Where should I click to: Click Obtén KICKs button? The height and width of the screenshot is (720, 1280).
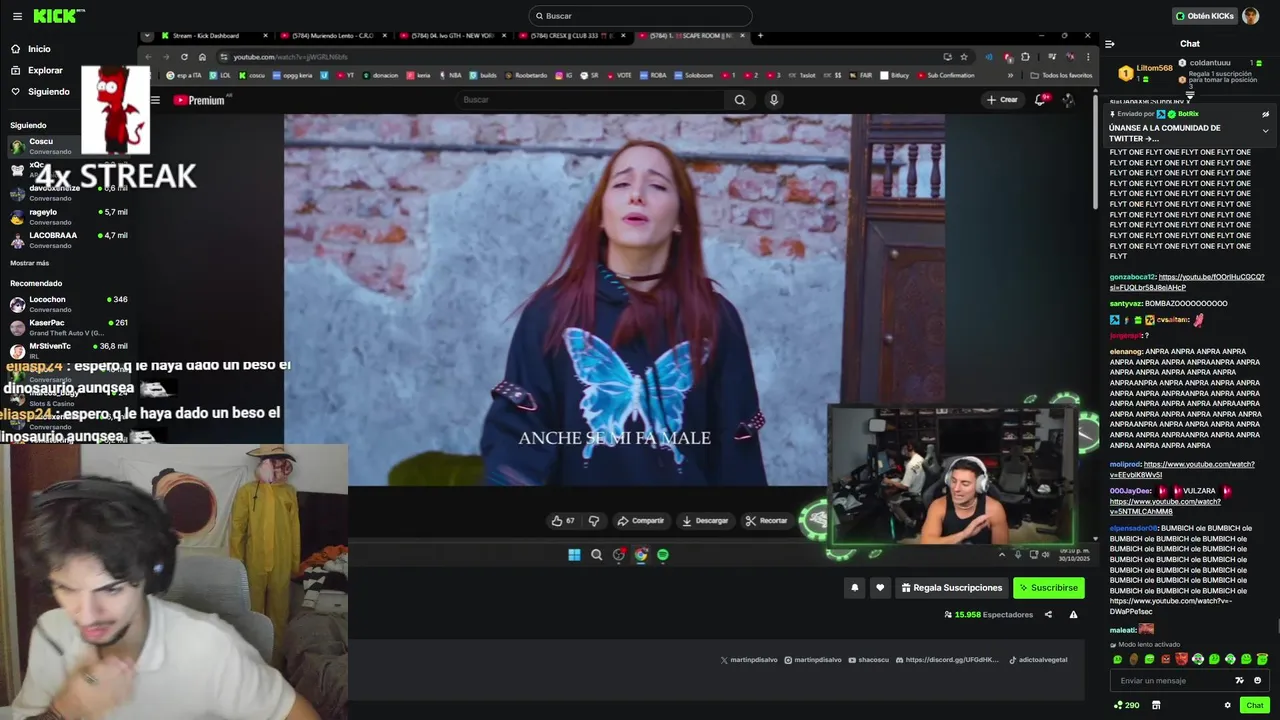[x=1204, y=16]
